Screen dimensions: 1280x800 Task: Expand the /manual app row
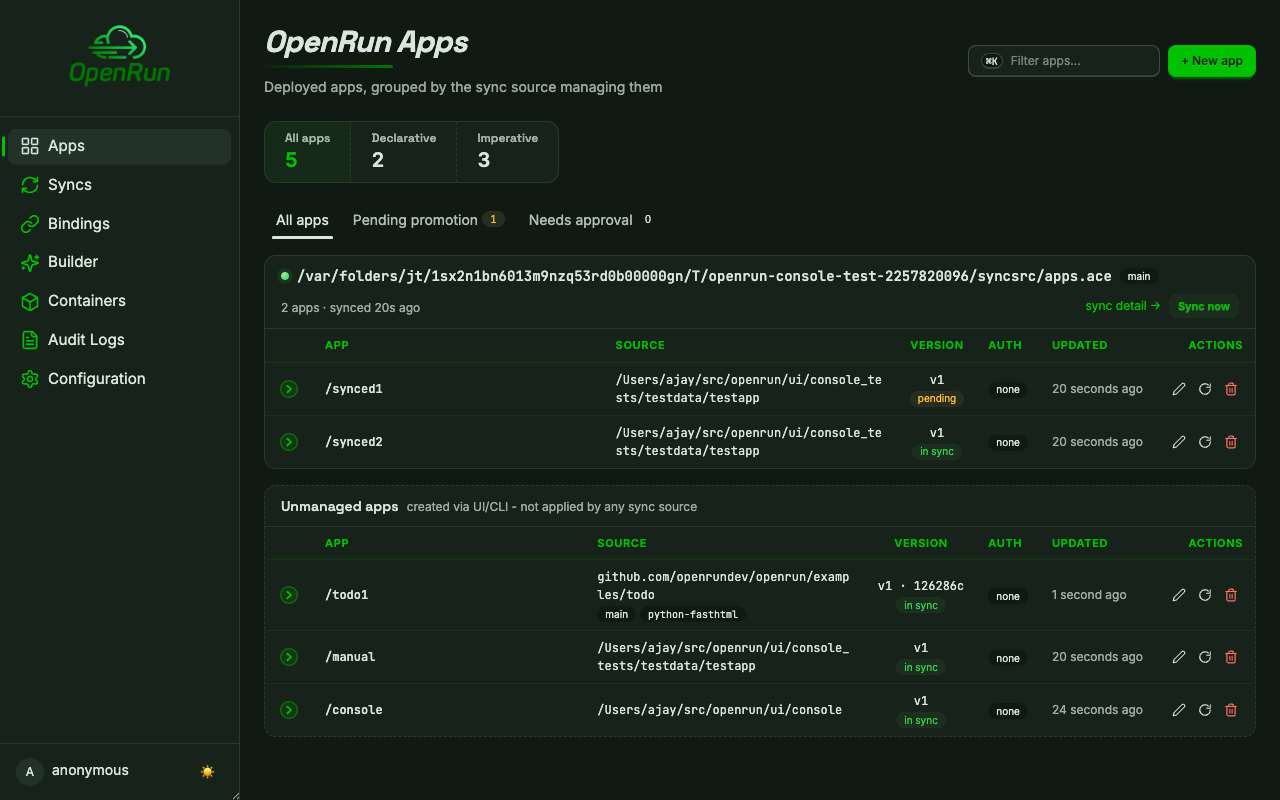coord(289,657)
